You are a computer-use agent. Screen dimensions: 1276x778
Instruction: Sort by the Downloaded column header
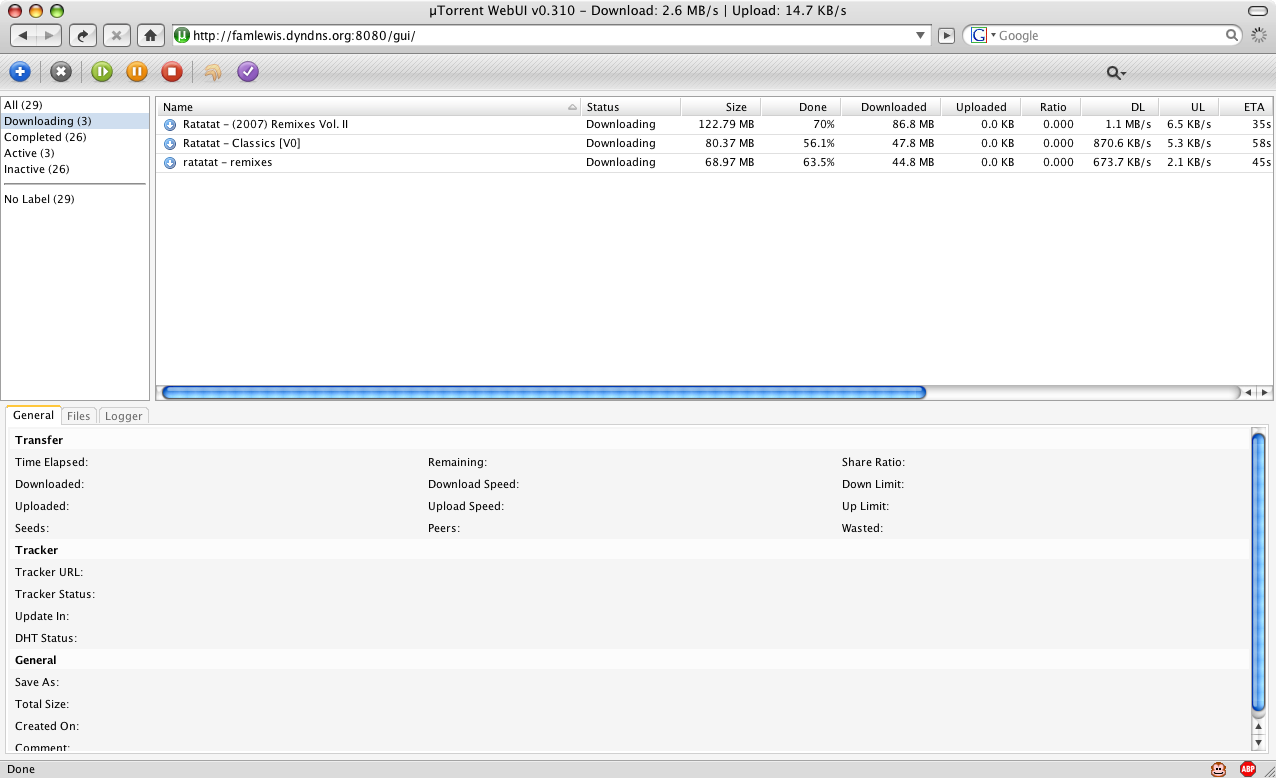pyautogui.click(x=891, y=107)
